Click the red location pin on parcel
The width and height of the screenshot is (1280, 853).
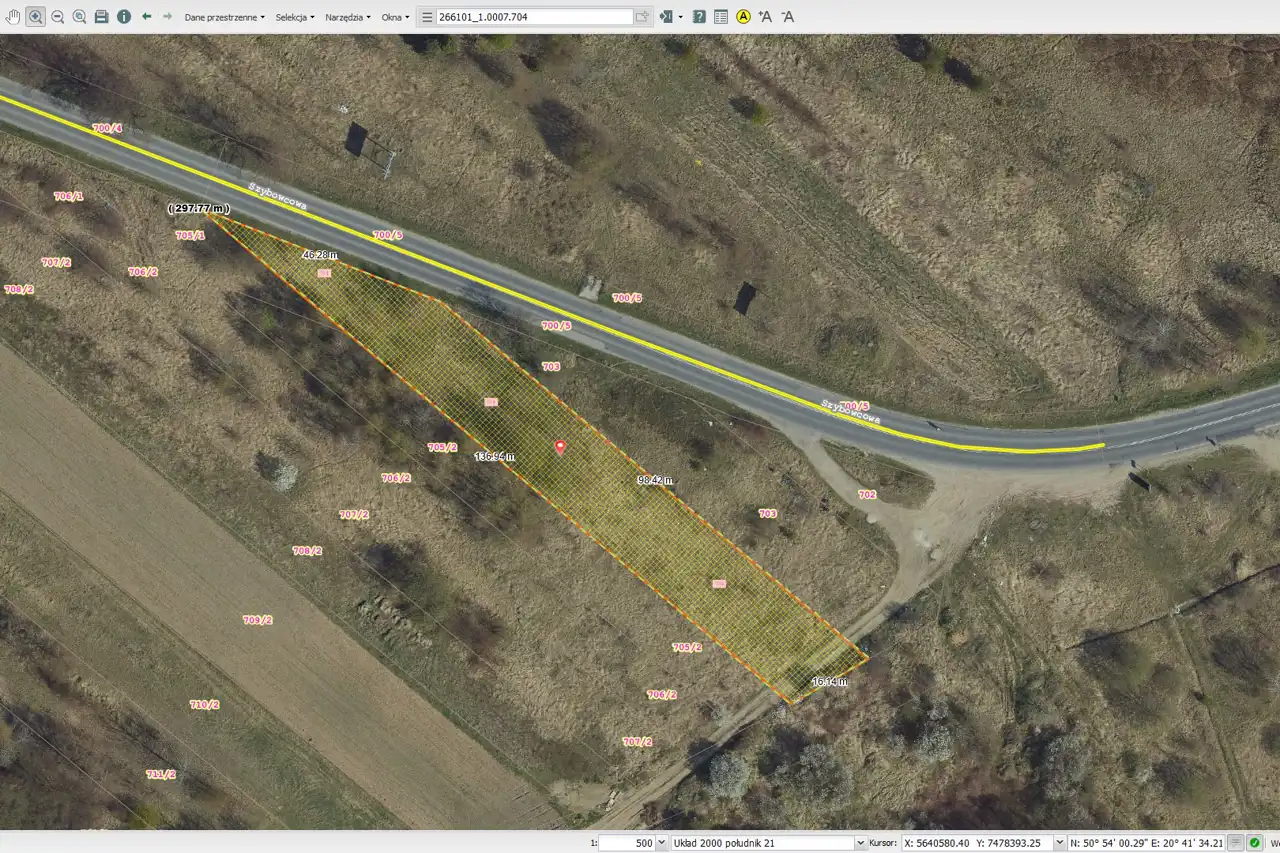click(x=560, y=447)
